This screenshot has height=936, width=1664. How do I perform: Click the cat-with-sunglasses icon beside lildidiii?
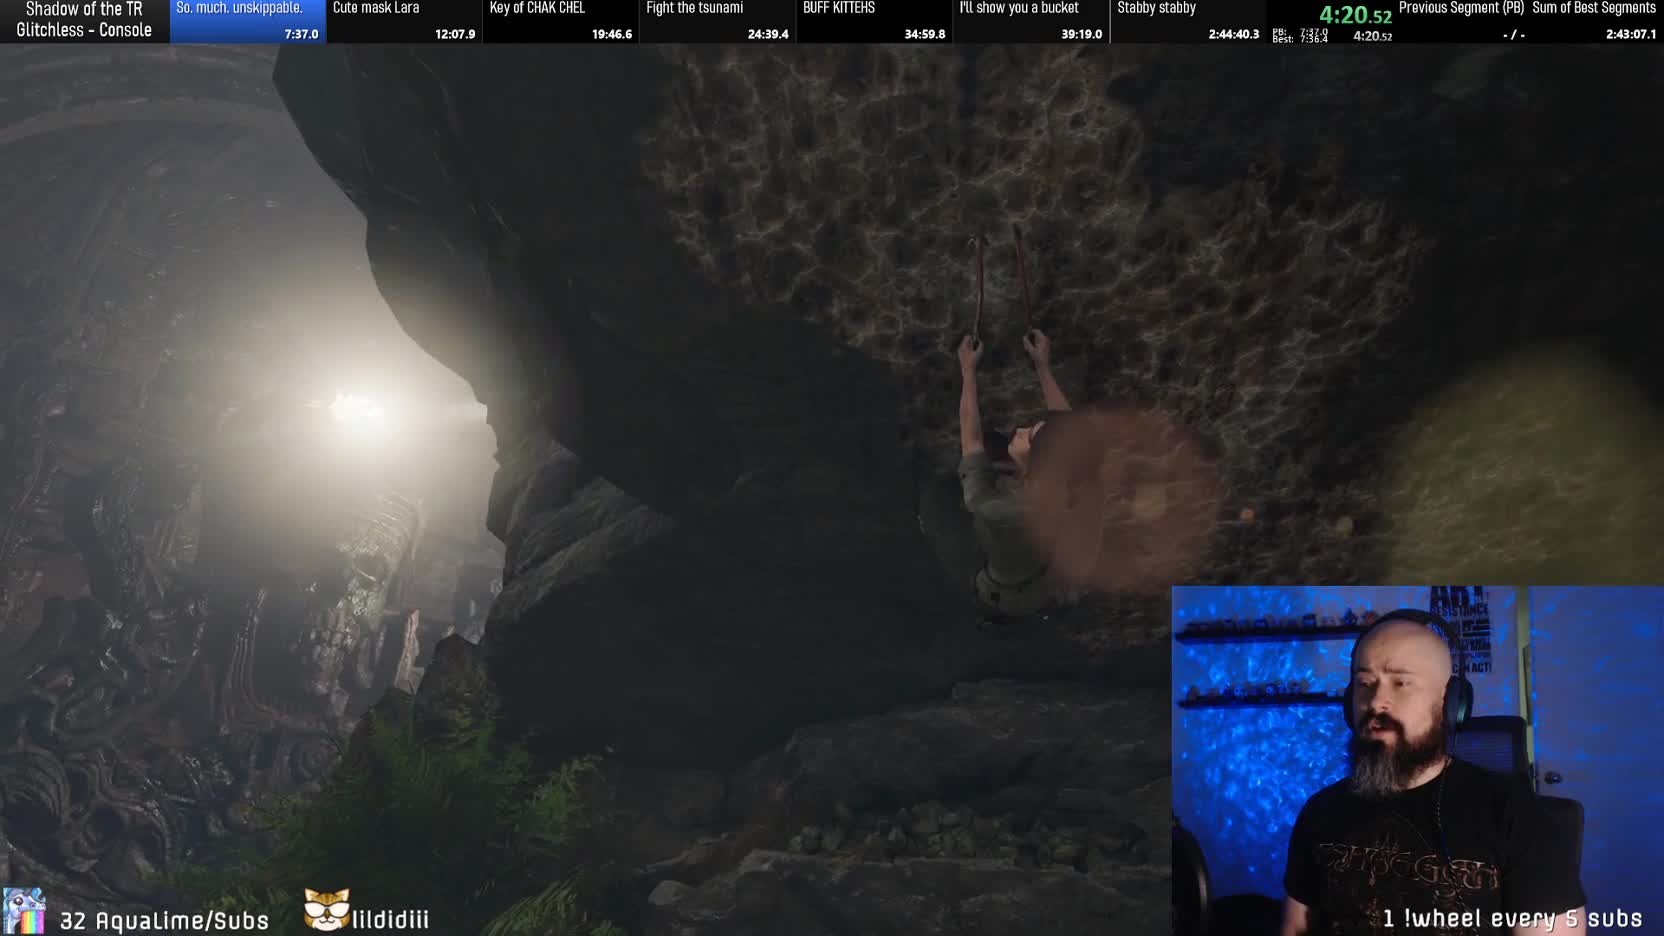327,910
